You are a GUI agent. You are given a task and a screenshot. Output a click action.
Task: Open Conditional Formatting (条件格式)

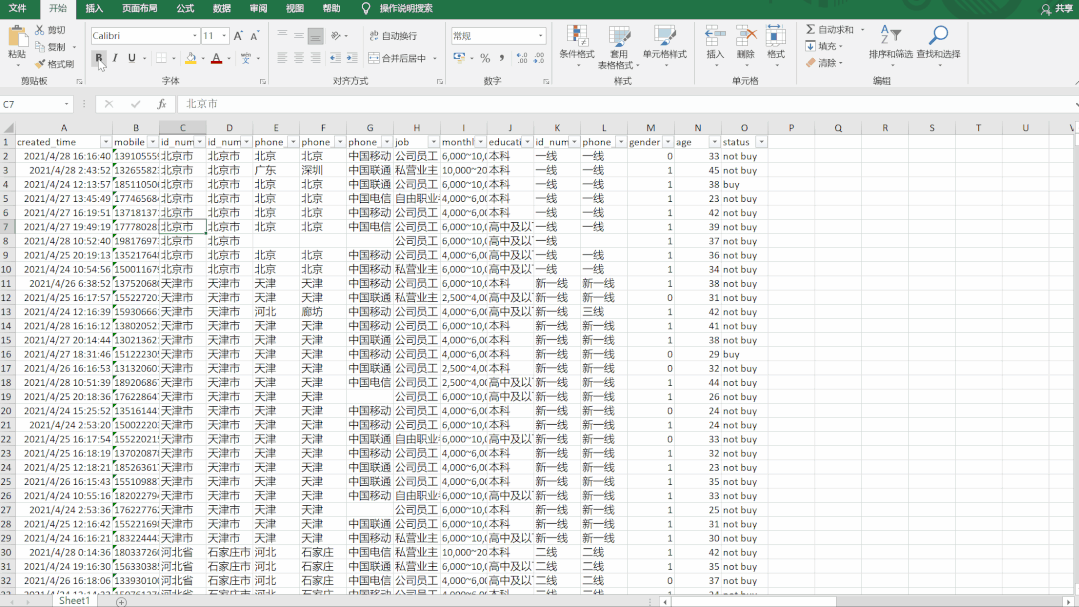577,46
